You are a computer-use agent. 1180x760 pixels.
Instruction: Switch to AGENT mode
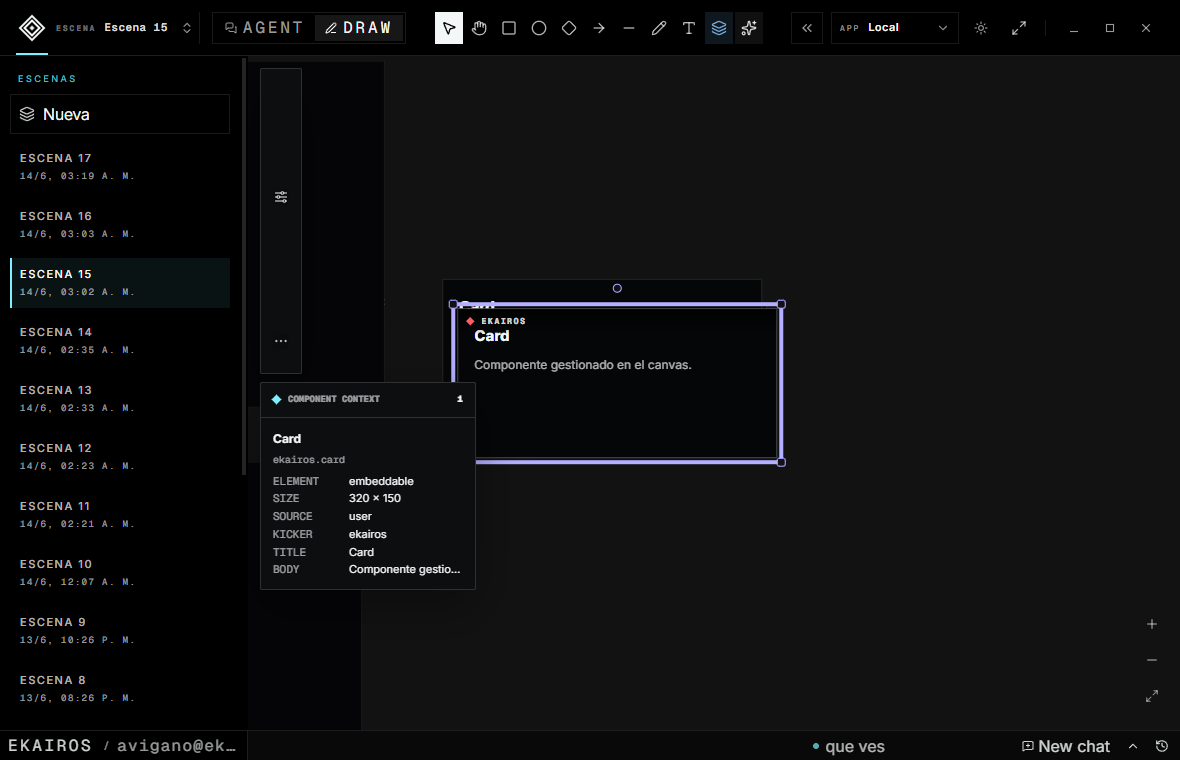[x=263, y=28]
